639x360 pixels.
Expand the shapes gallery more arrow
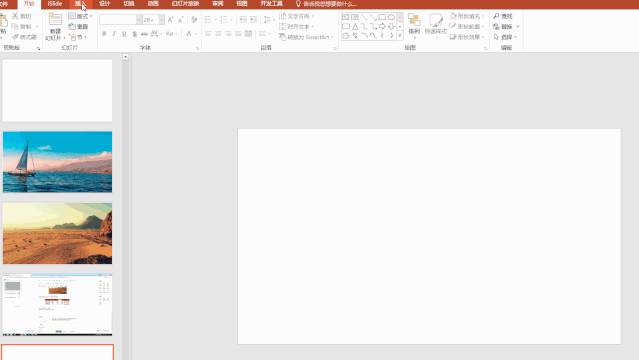[400, 36]
